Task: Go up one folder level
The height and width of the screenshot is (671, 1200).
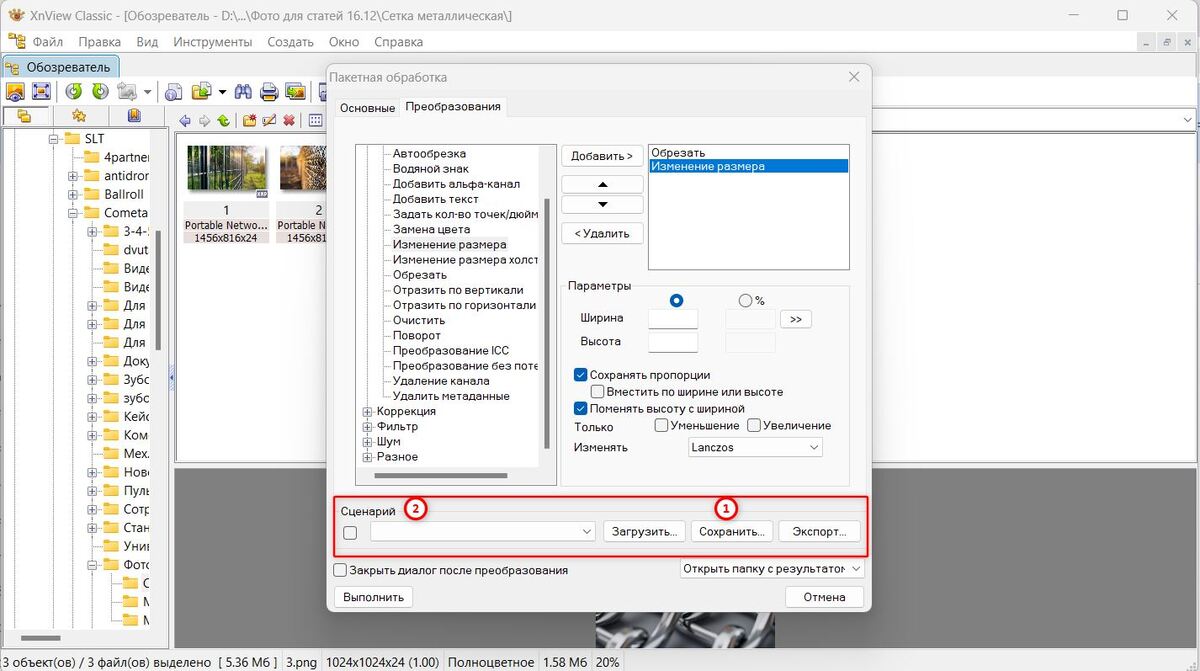Action: (x=223, y=121)
